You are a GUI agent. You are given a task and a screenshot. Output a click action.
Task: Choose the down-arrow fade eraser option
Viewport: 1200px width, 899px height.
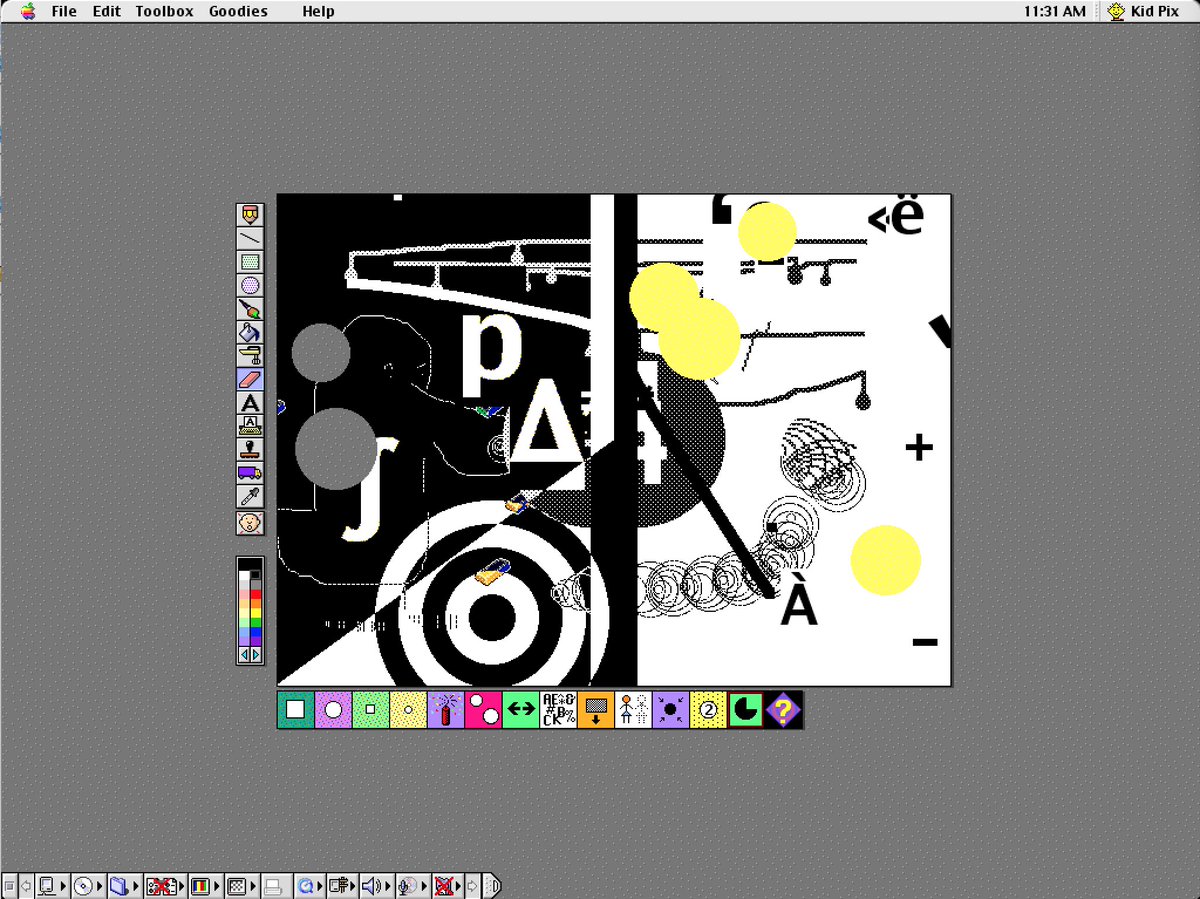click(x=596, y=710)
